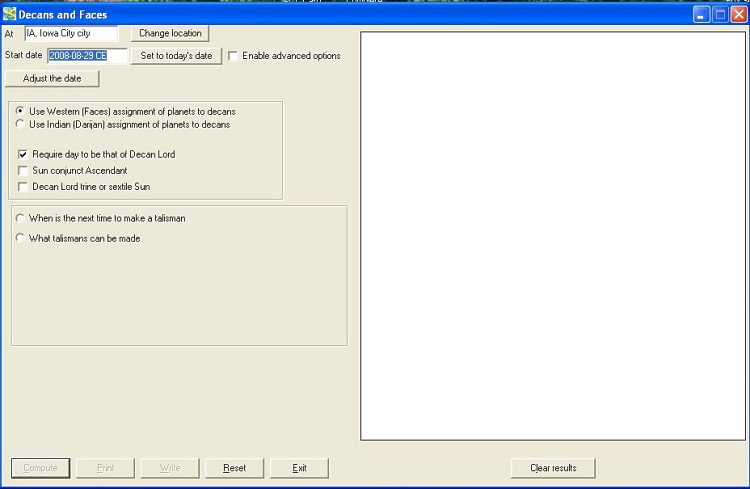Enable advanced options checkbox
Screen dimensions: 750x489
pos(233,56)
